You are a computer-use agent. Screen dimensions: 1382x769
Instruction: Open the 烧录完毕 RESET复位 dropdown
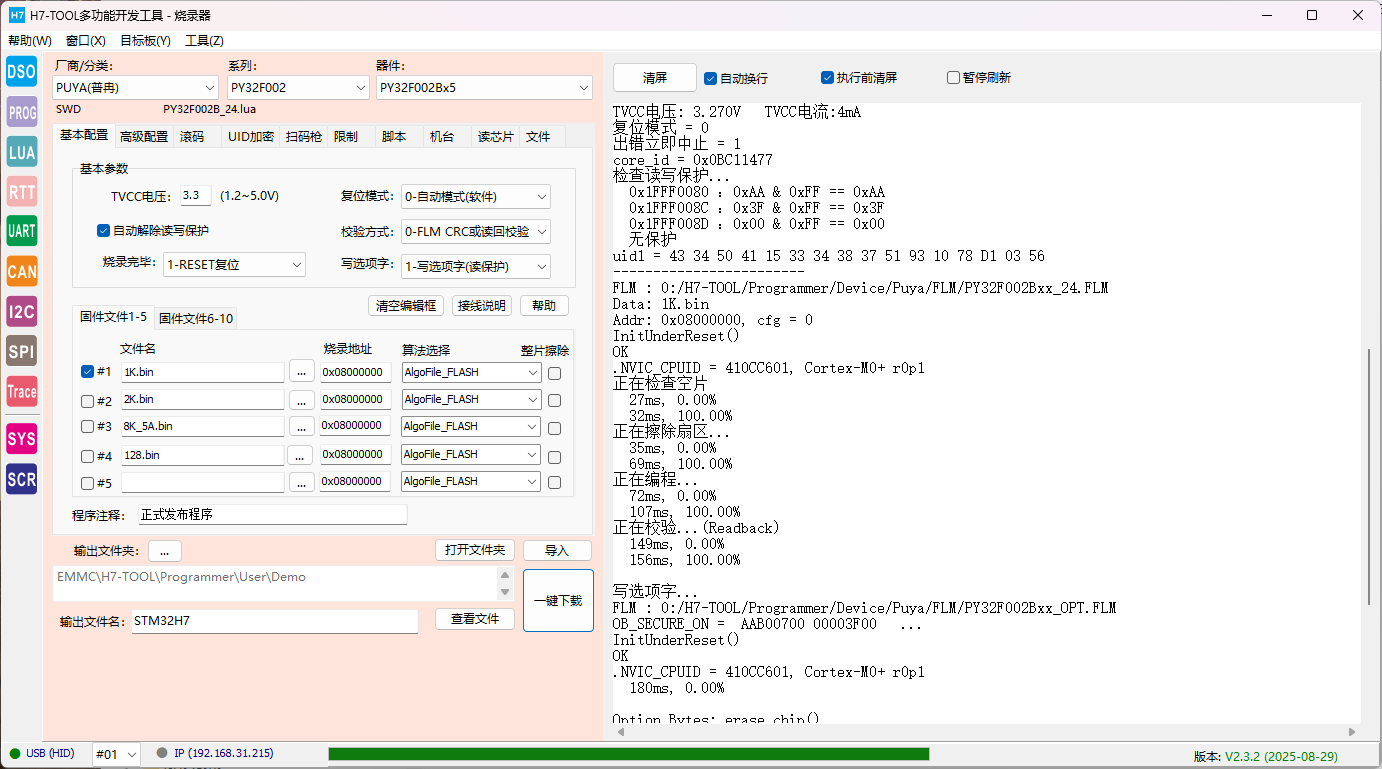coord(235,265)
